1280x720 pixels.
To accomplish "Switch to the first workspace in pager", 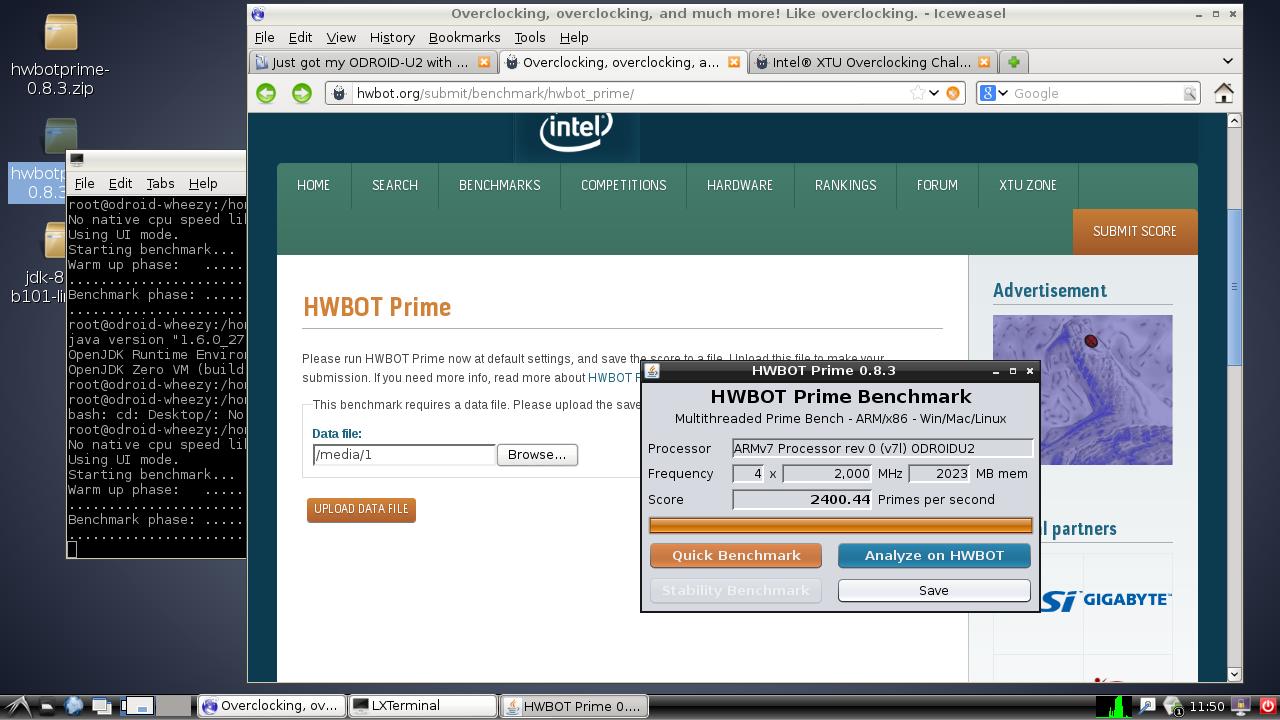I will coord(139,705).
